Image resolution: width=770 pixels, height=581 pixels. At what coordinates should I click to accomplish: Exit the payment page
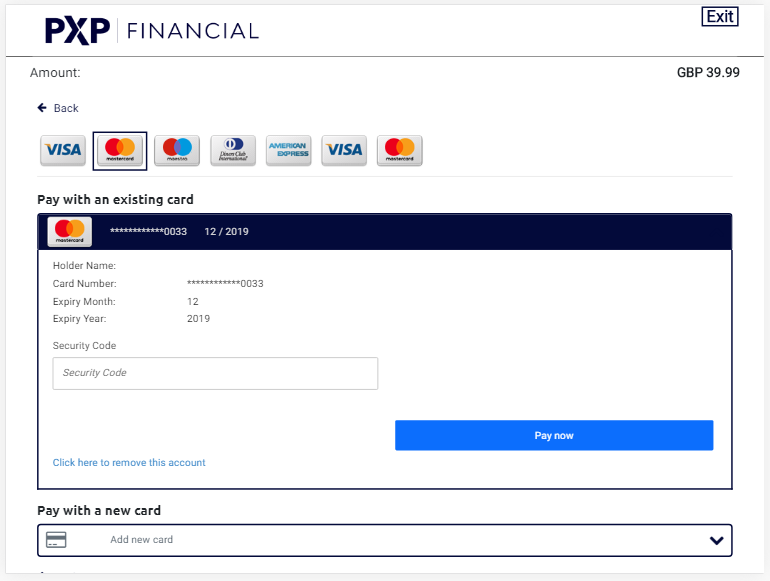pyautogui.click(x=720, y=17)
